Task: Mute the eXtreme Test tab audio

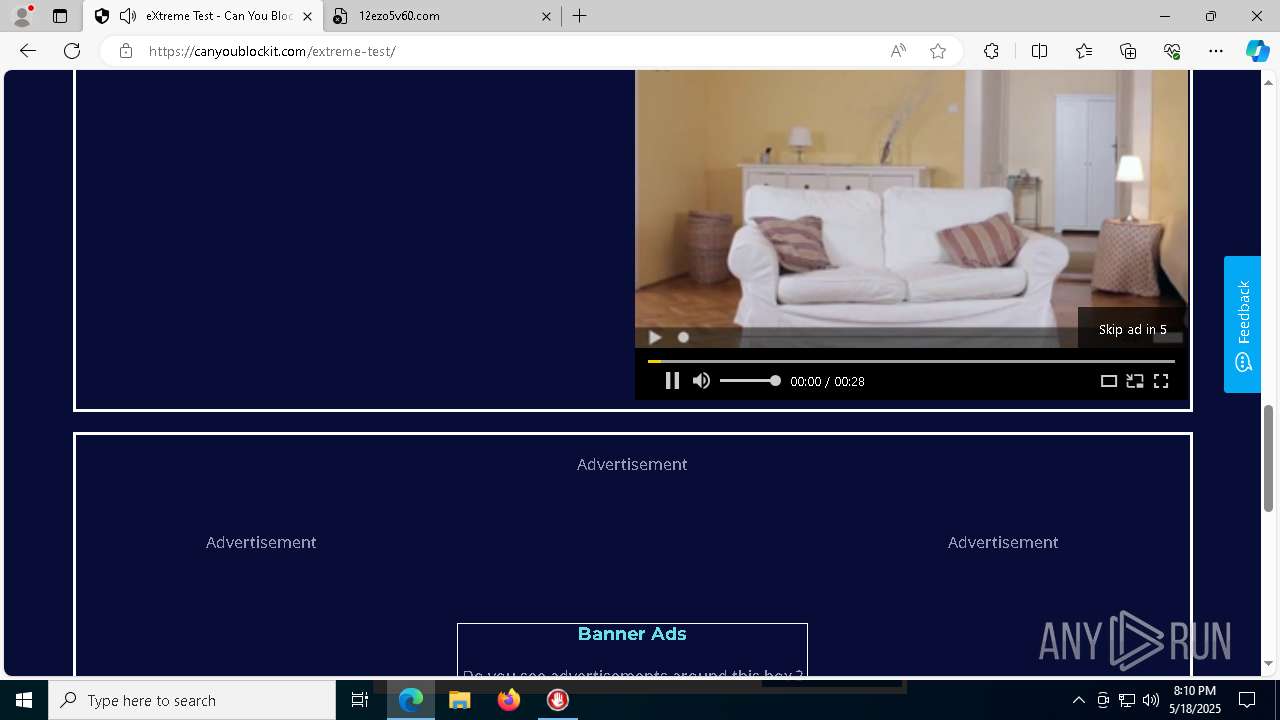Action: tap(128, 16)
